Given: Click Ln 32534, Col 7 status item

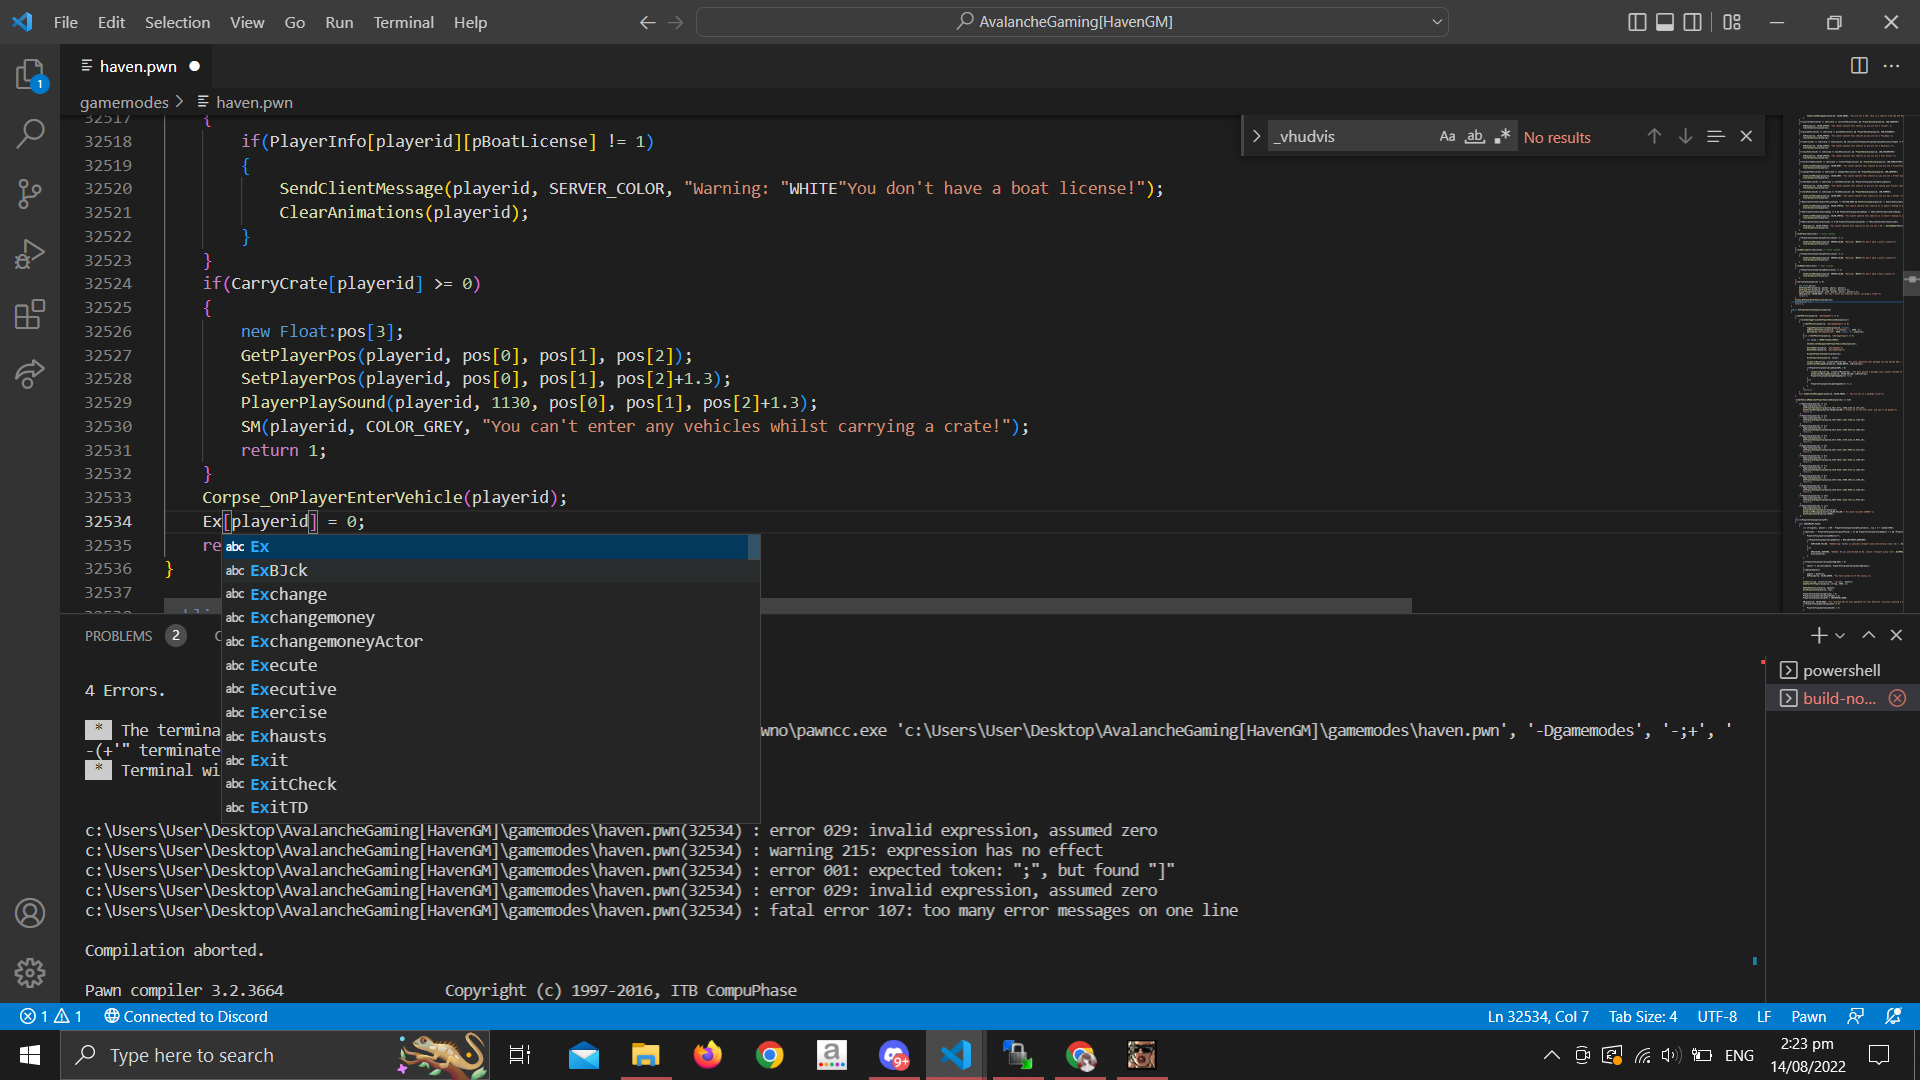Looking at the screenshot, I should click(1537, 1017).
